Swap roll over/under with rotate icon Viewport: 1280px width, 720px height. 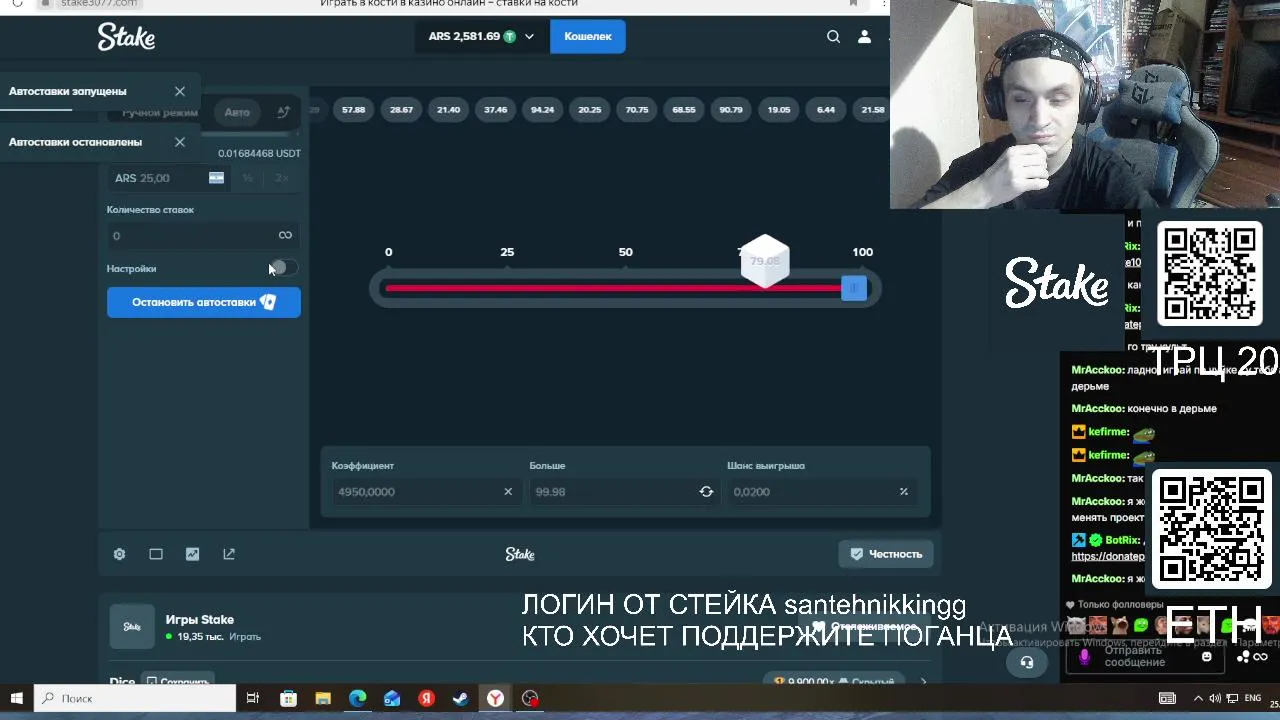click(x=706, y=491)
